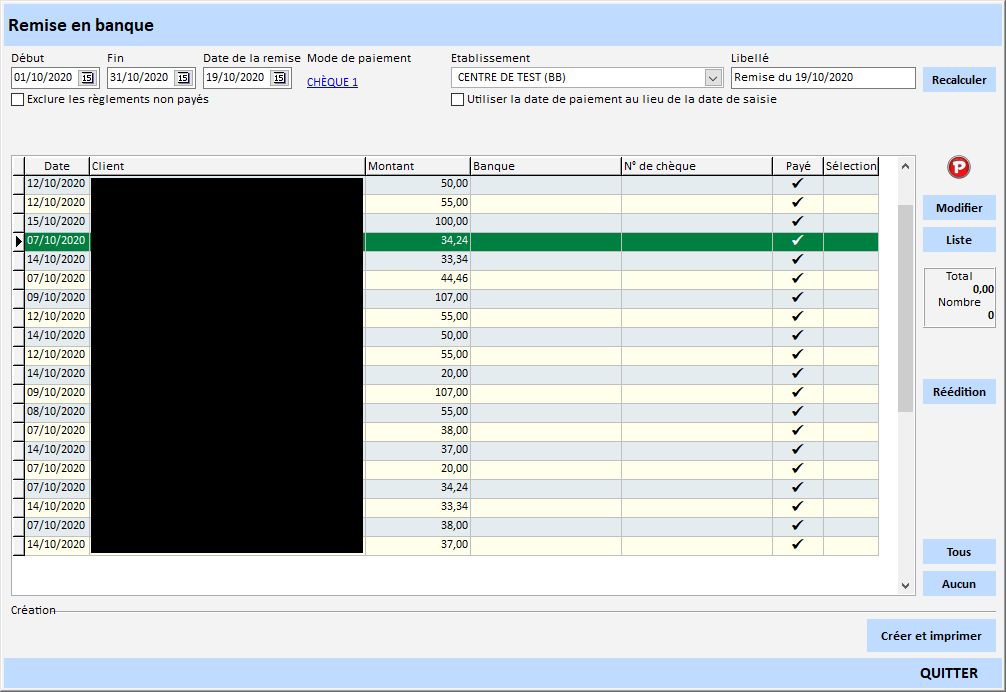
Task: Open the CHÈQUE 1 payment mode link
Action: [332, 82]
